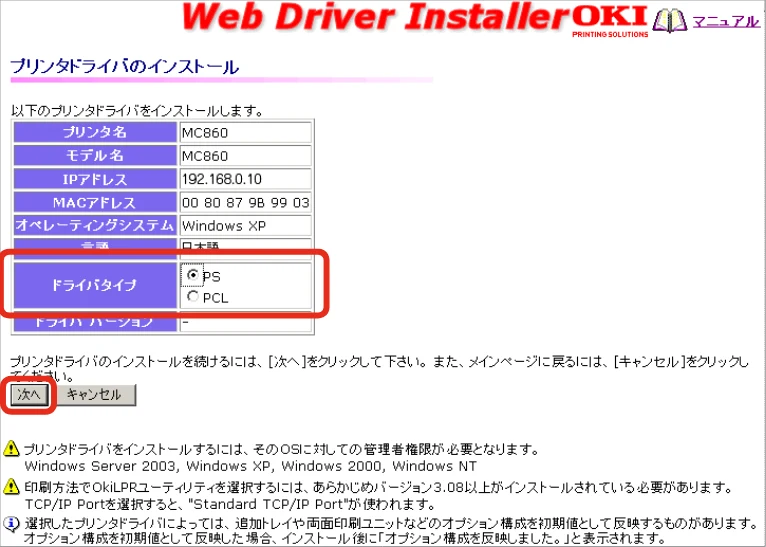Click the warning icon beside the administrator rights note
Image resolution: width=766 pixels, height=547 pixels.
(11, 448)
